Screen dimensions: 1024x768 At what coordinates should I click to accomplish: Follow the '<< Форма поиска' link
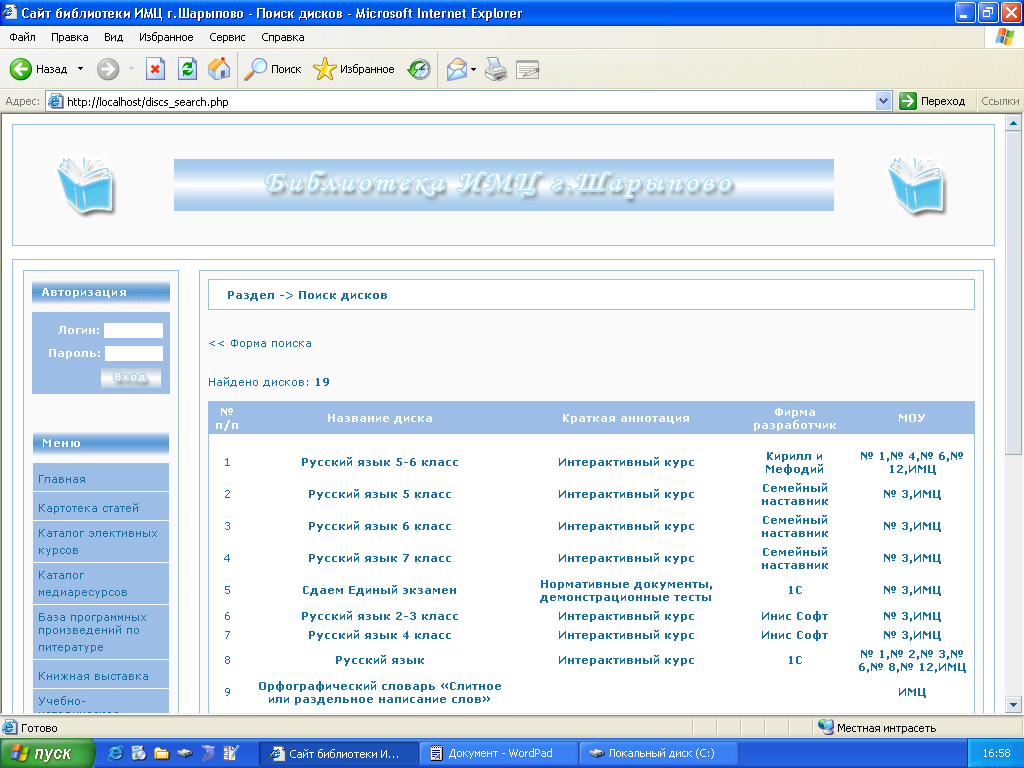[260, 343]
